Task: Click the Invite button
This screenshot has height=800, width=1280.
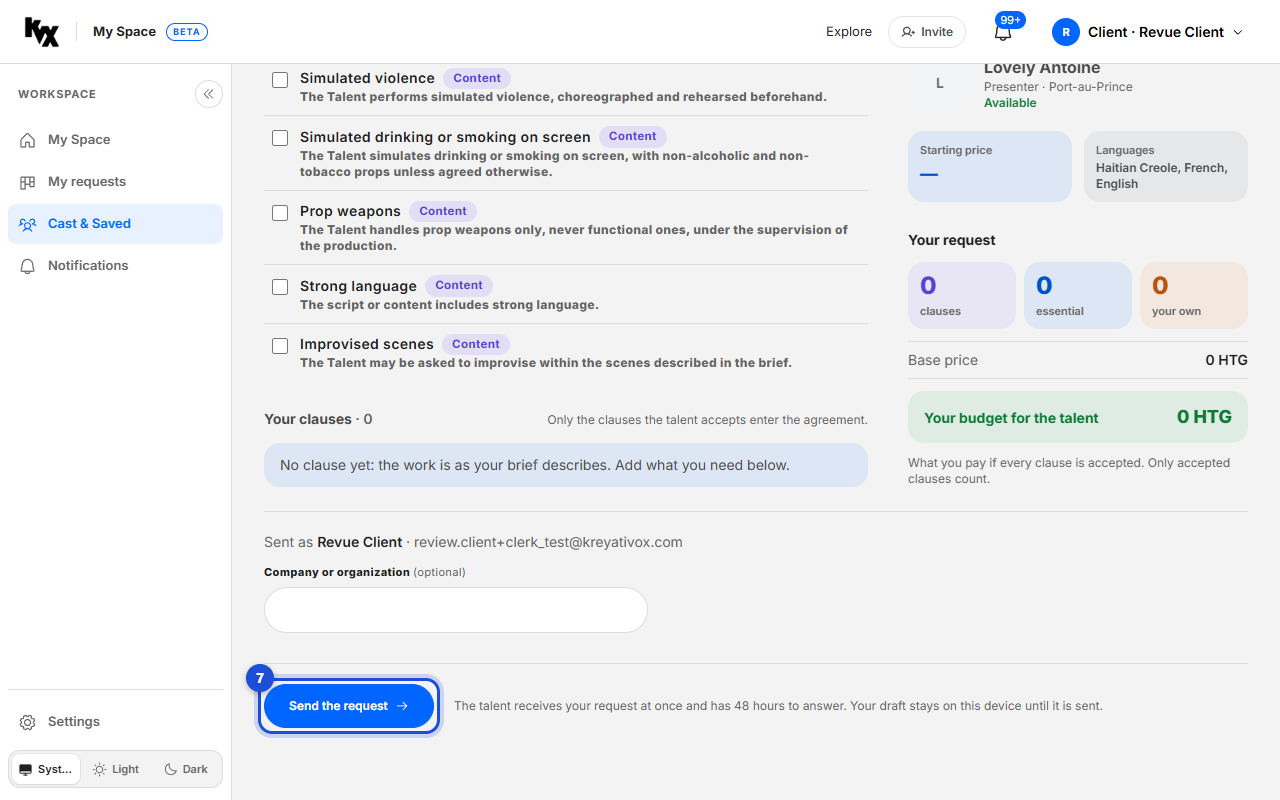Action: coord(927,32)
